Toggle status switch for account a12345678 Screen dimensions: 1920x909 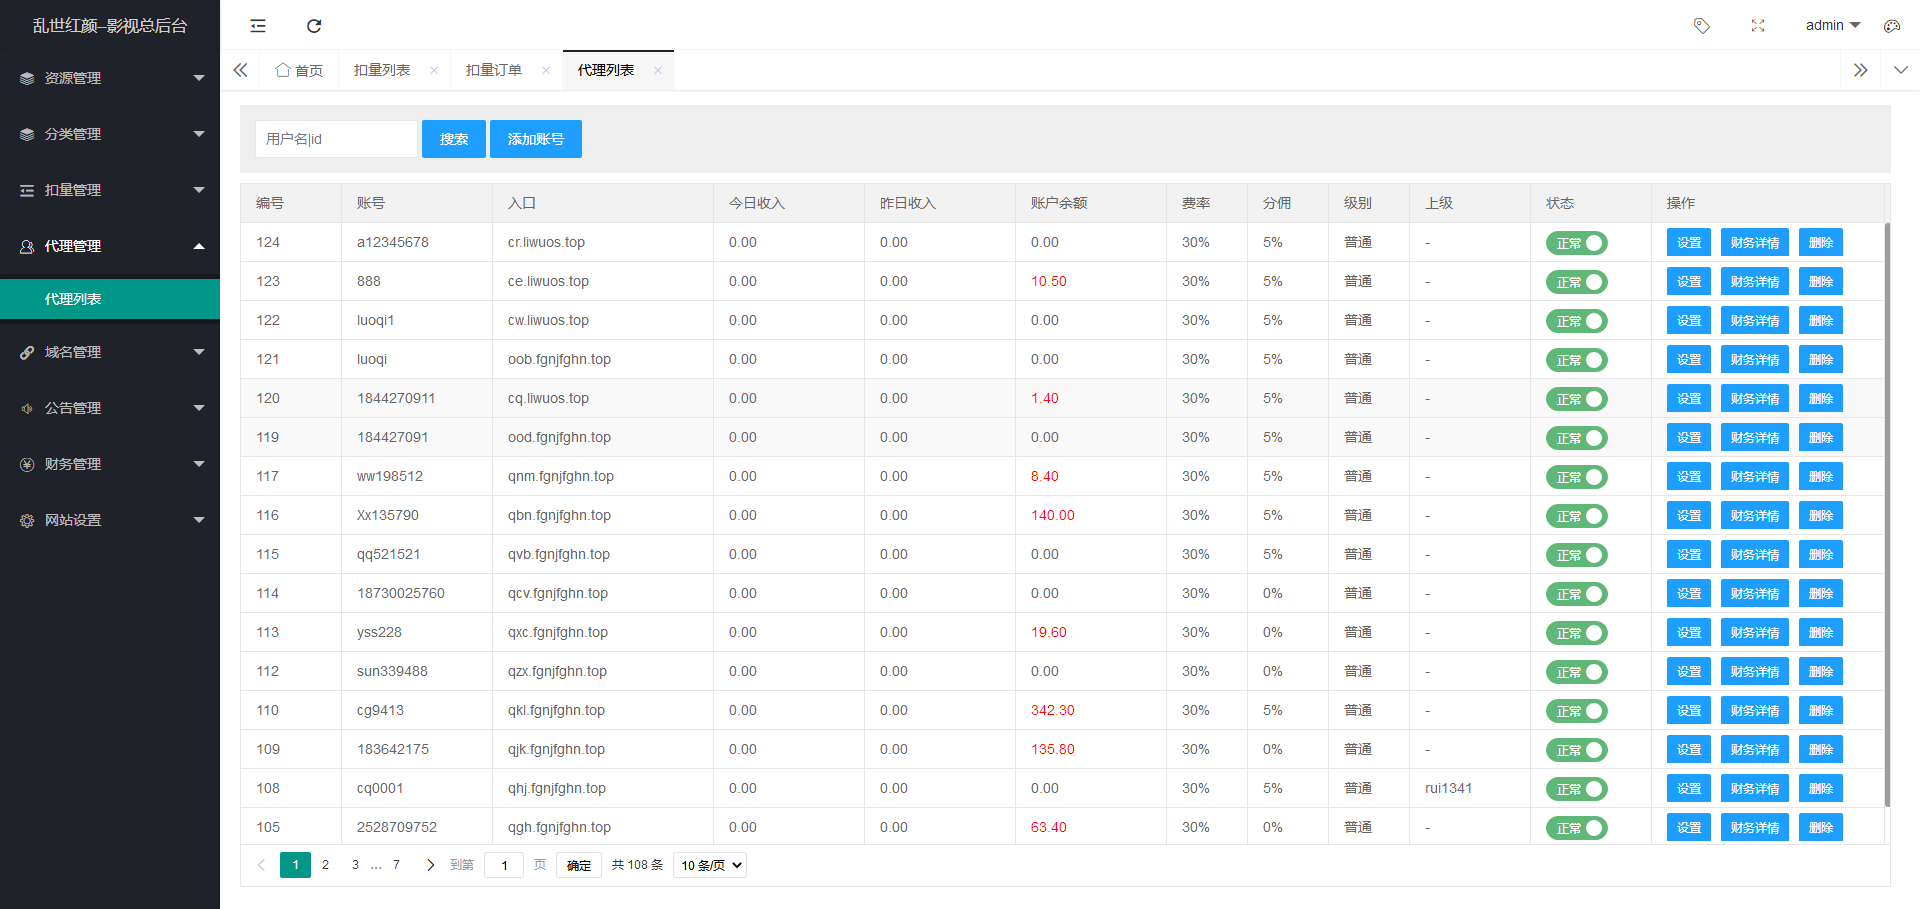point(1576,243)
